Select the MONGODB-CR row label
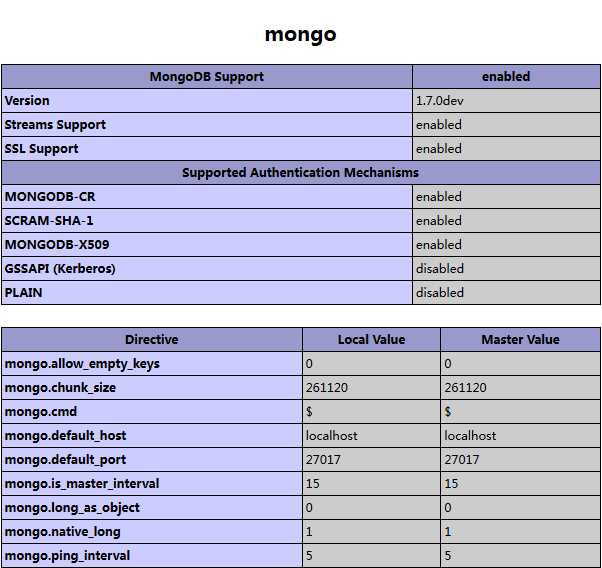Image resolution: width=602 pixels, height=568 pixels. 50,197
